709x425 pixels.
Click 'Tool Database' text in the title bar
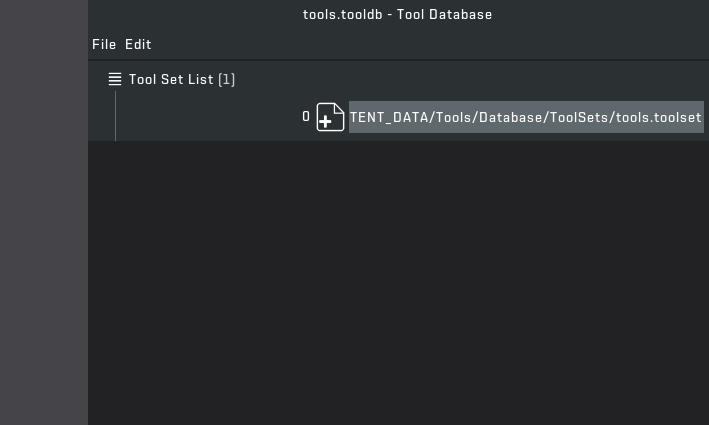click(x=444, y=15)
